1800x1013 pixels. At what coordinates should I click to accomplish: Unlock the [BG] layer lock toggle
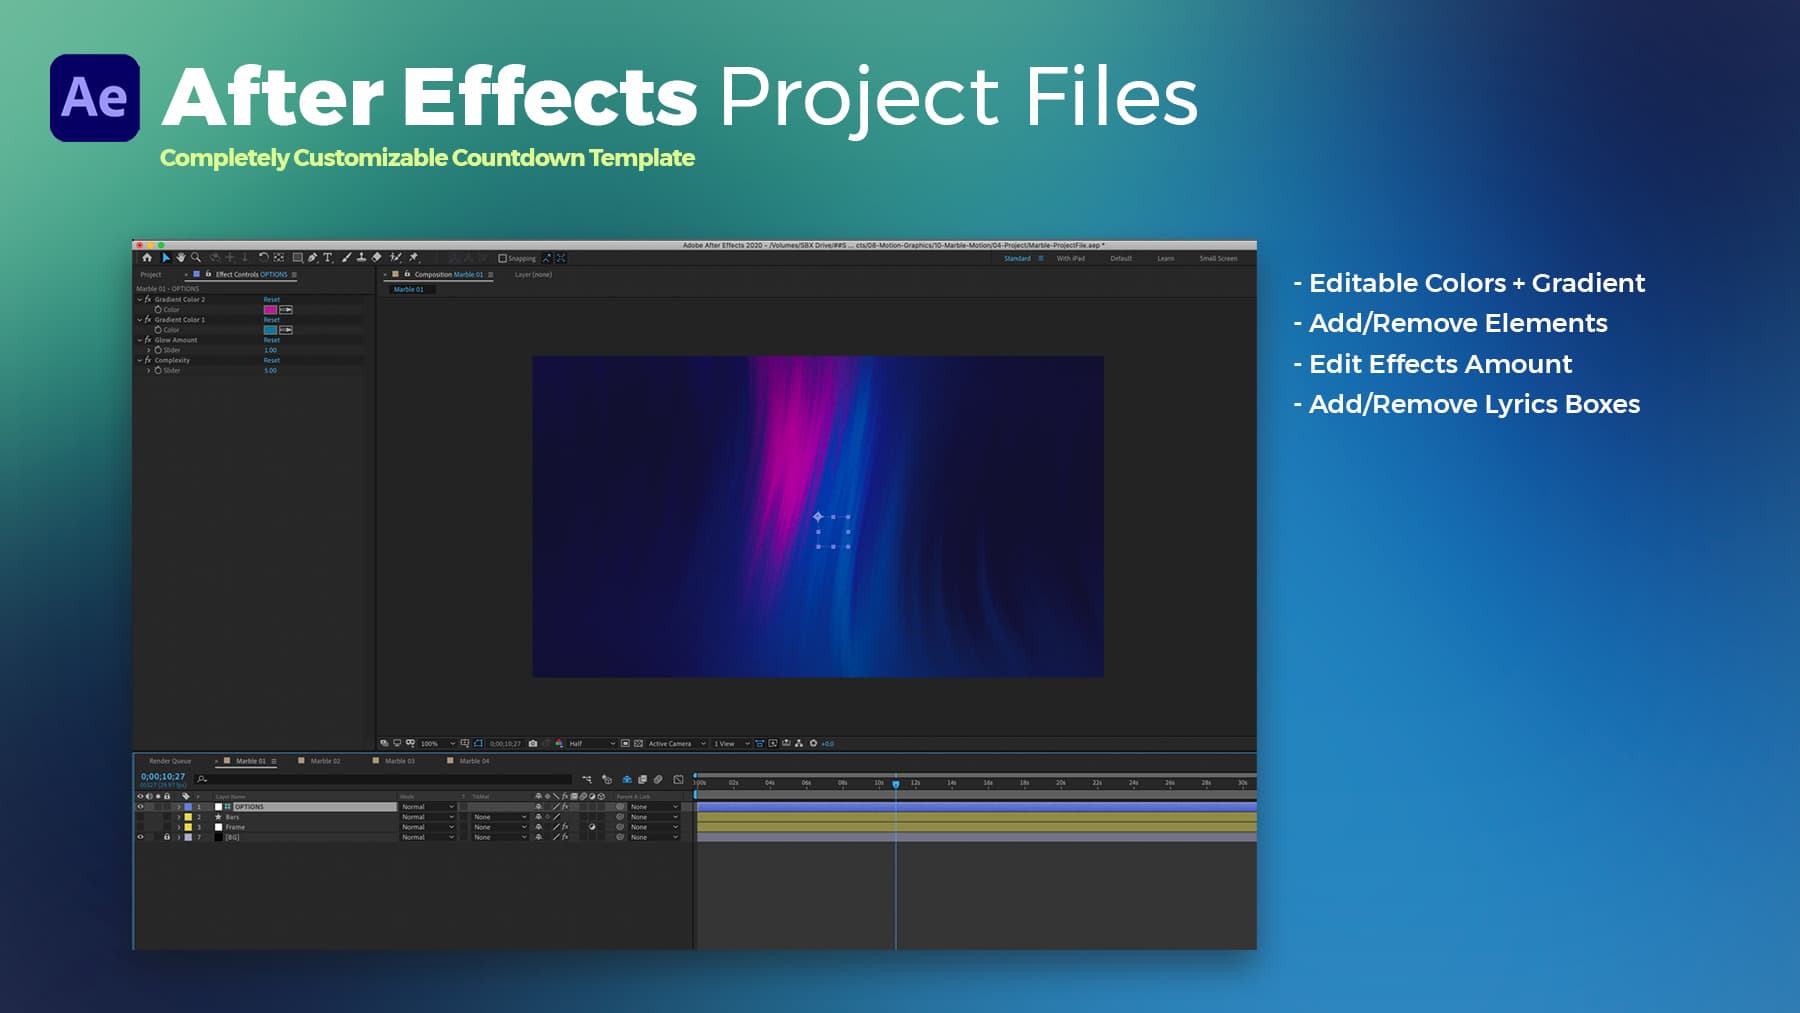tap(167, 837)
